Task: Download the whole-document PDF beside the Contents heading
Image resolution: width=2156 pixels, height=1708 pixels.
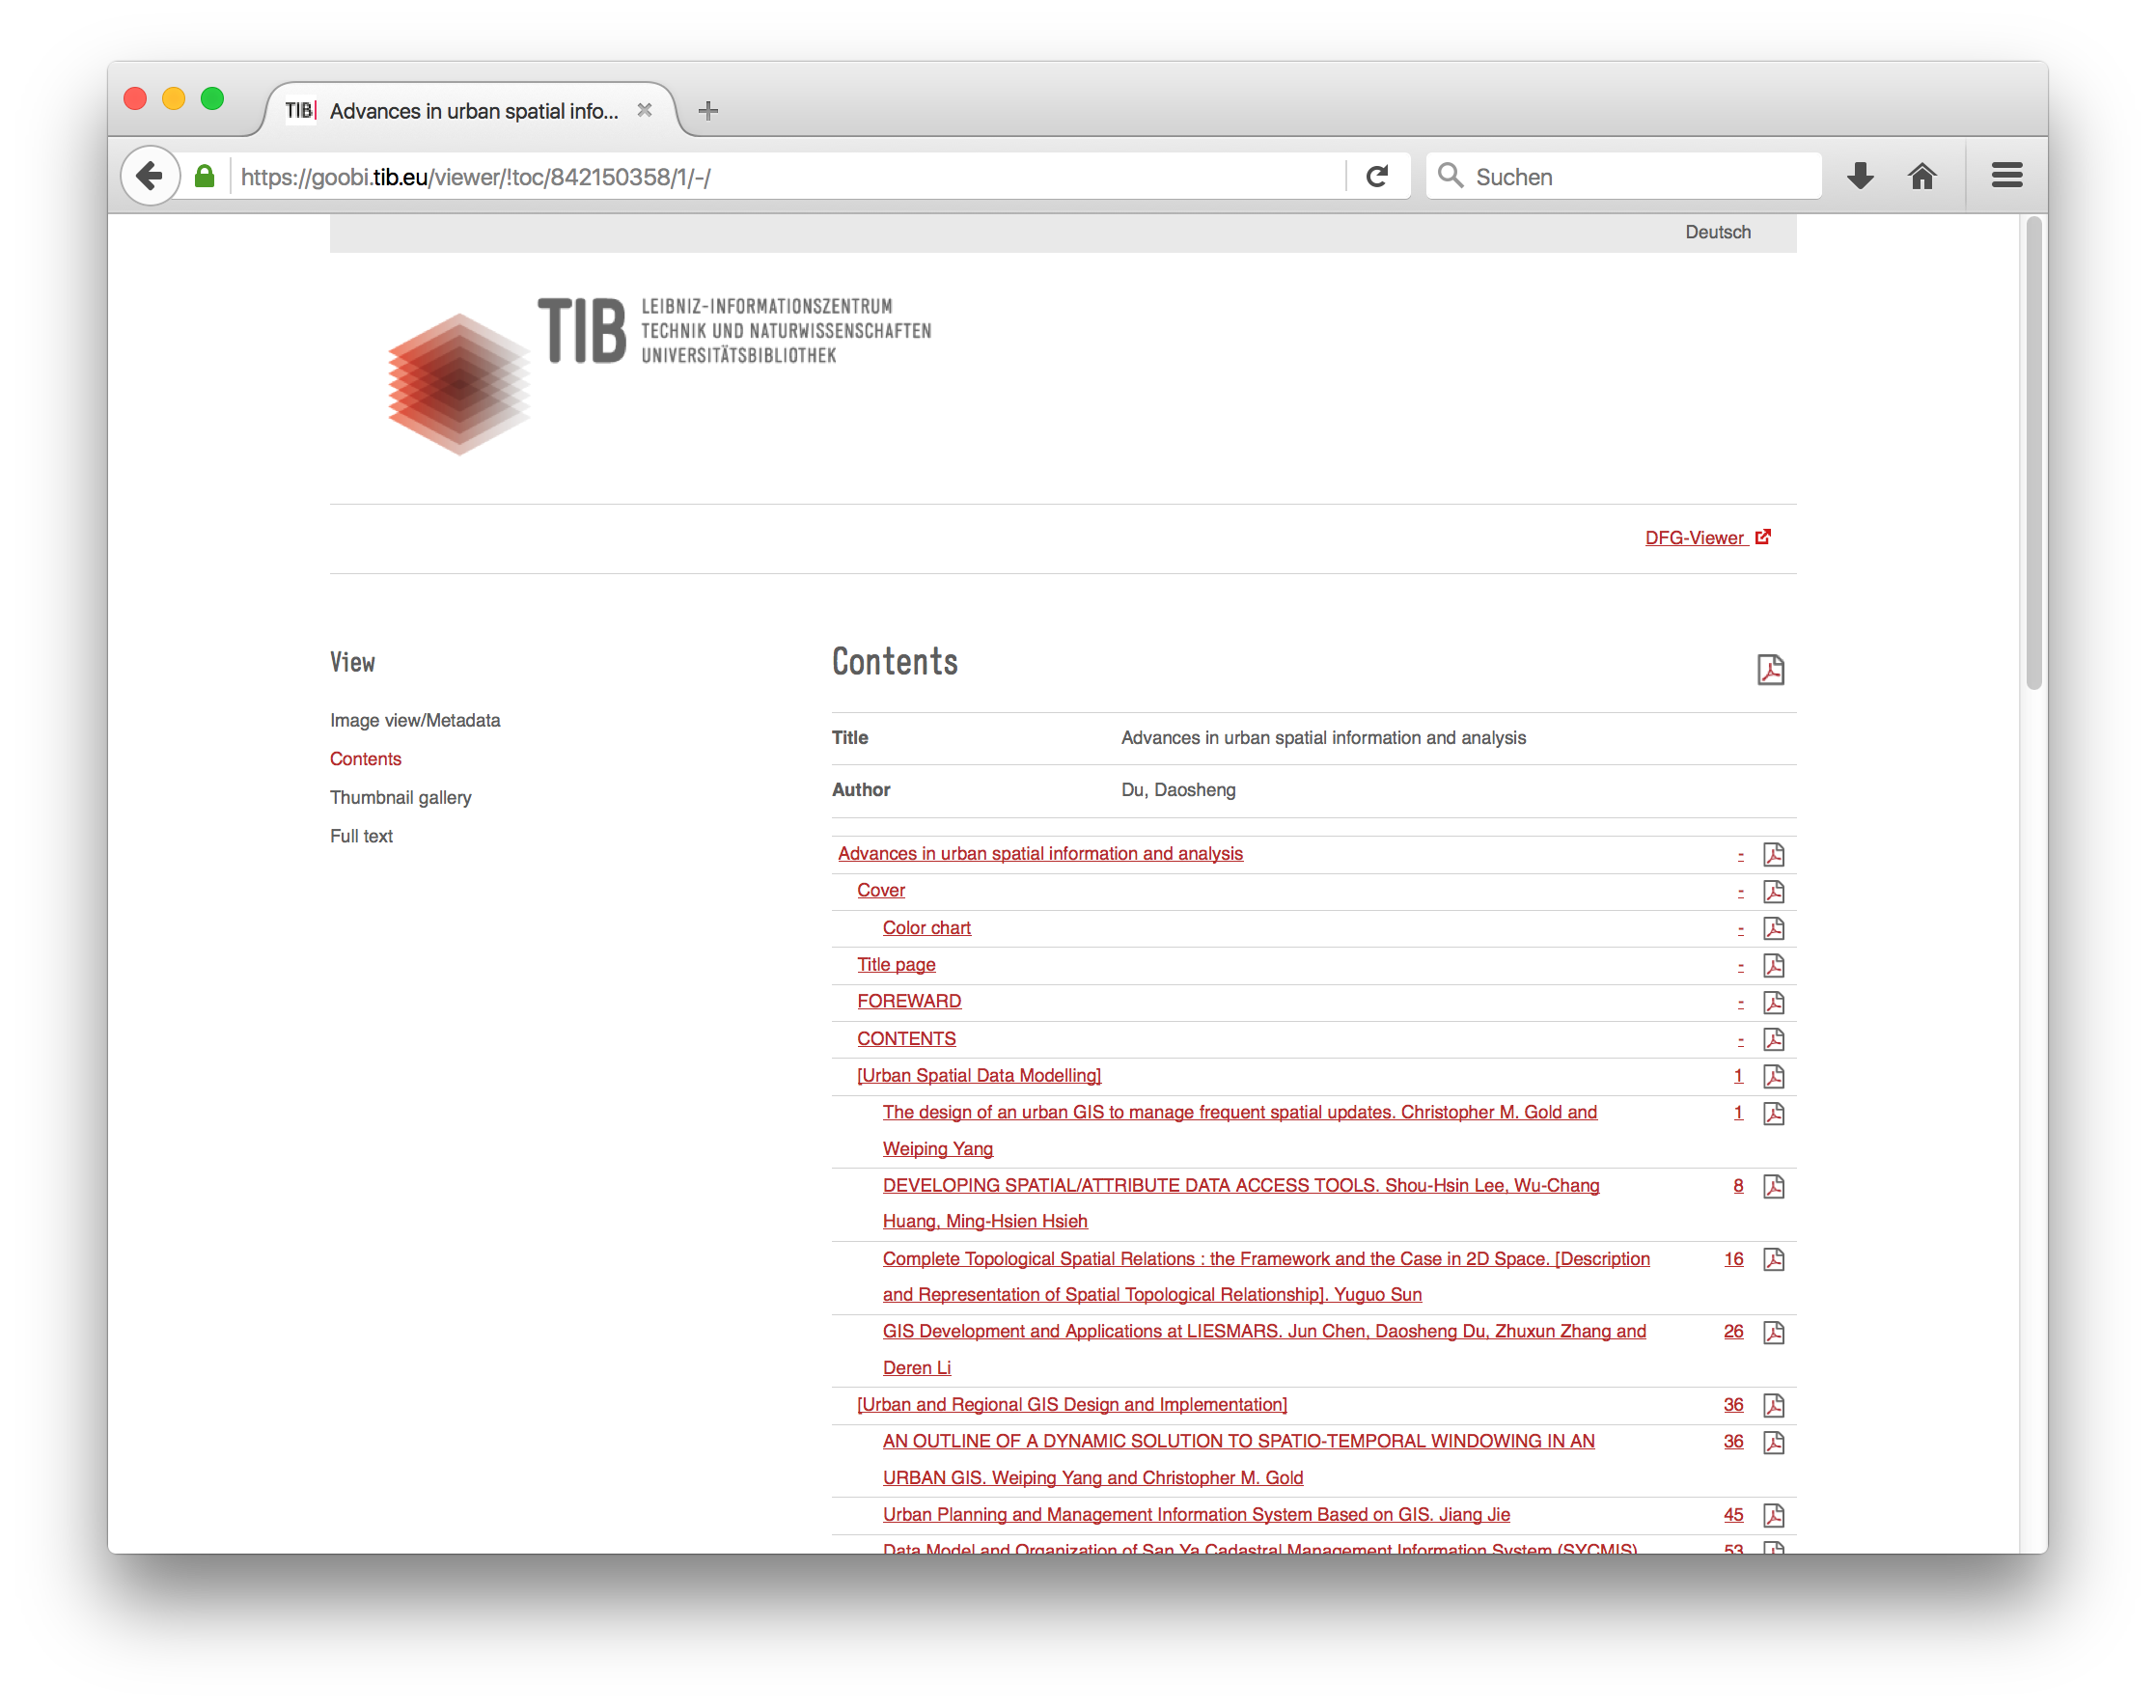Action: click(x=1770, y=669)
